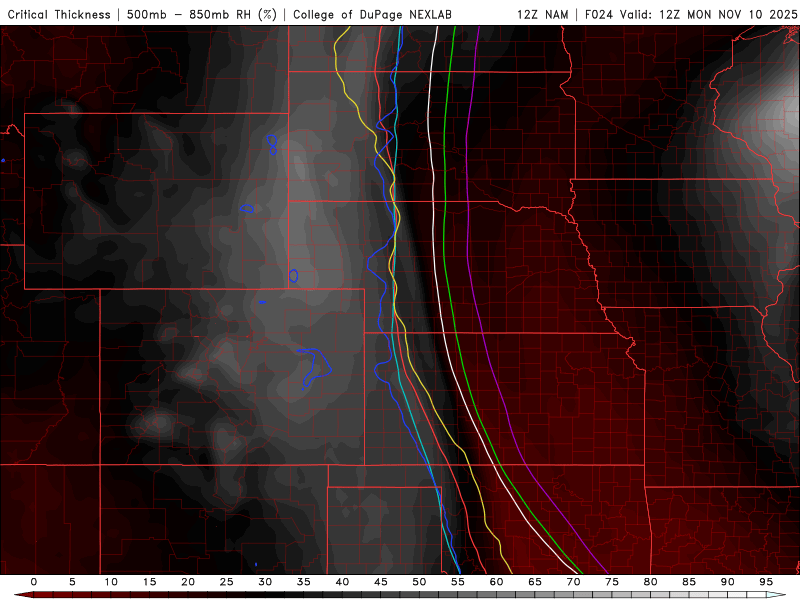Click the "Critical Thickness" title text
The height and width of the screenshot is (600, 800).
point(59,14)
